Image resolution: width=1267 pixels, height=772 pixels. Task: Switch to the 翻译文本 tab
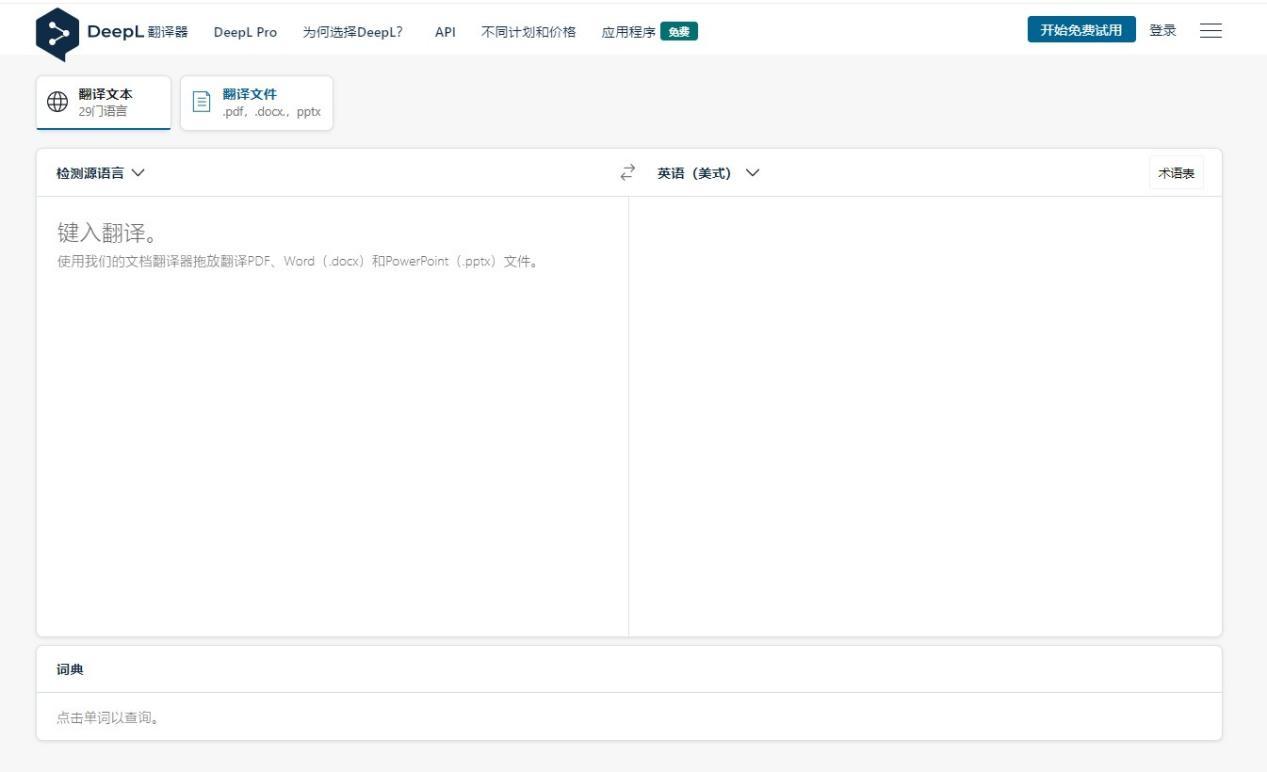pyautogui.click(x=104, y=102)
